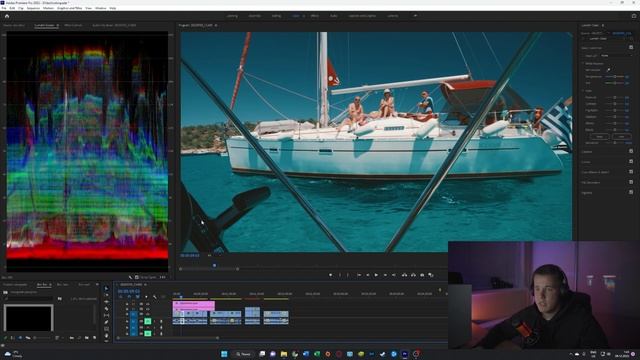The image size is (640, 360).
Task: Click the White Balance eyedropper selector
Action: click(609, 70)
